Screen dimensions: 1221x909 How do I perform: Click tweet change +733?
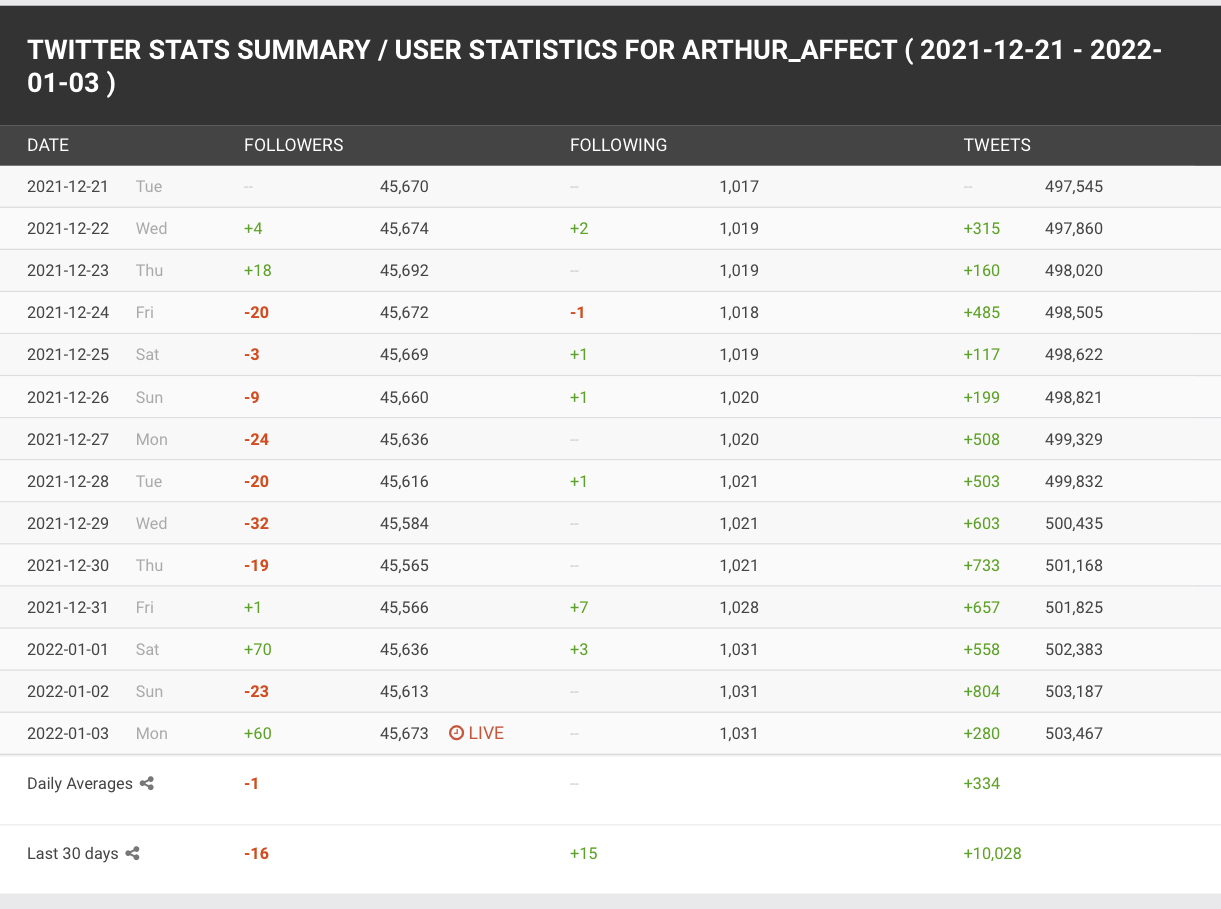[982, 565]
